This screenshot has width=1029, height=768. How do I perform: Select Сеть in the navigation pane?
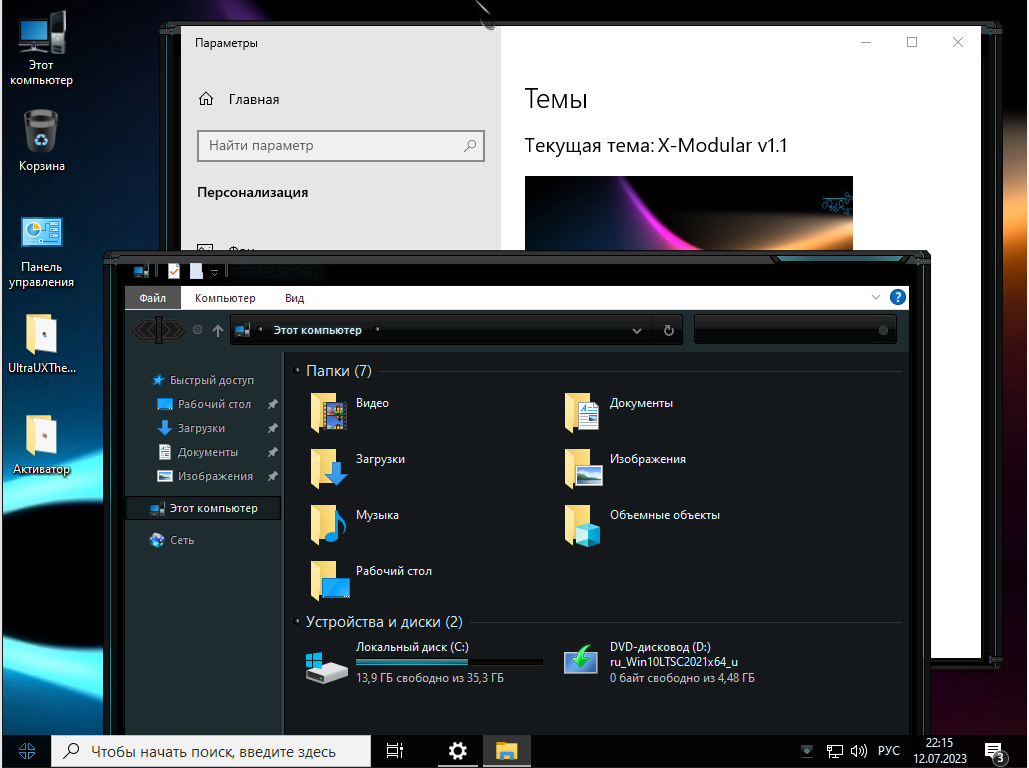point(181,540)
